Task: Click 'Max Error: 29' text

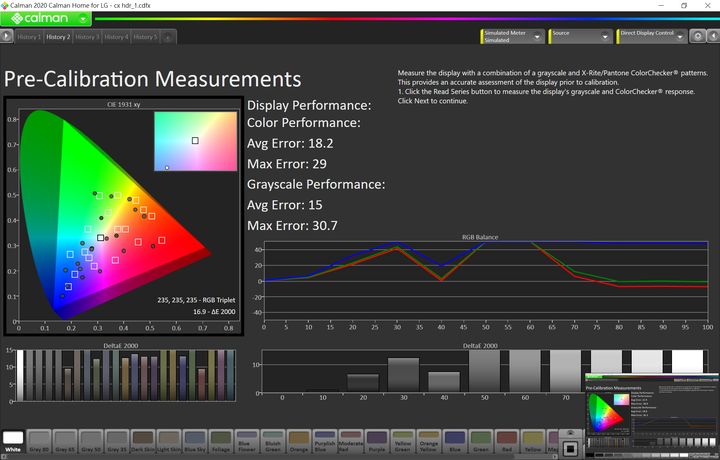Action: click(287, 164)
